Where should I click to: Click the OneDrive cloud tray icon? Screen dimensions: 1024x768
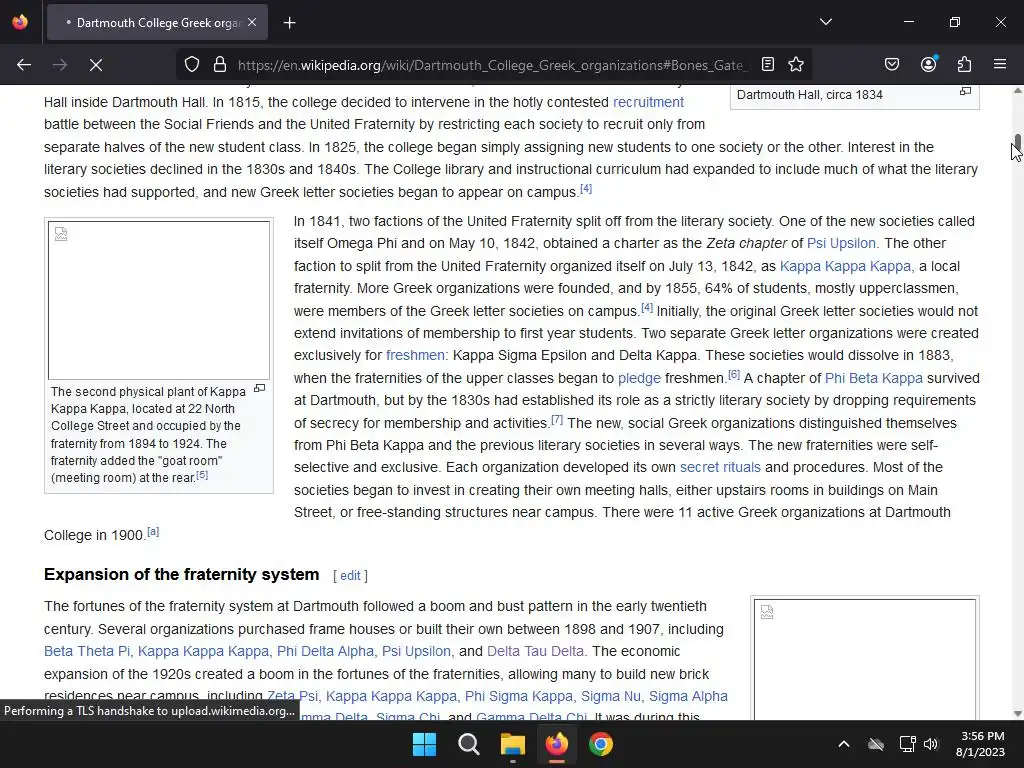pos(876,744)
